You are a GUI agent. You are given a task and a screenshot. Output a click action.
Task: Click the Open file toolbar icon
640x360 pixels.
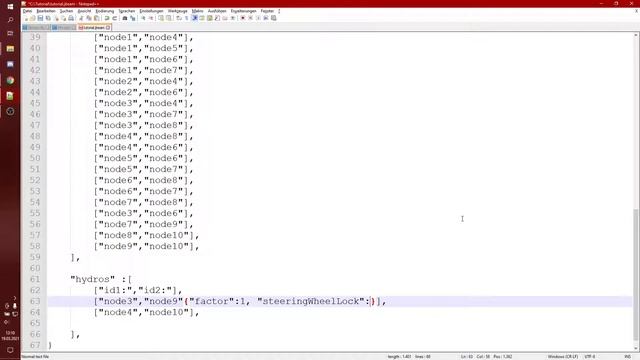(x=33, y=18)
